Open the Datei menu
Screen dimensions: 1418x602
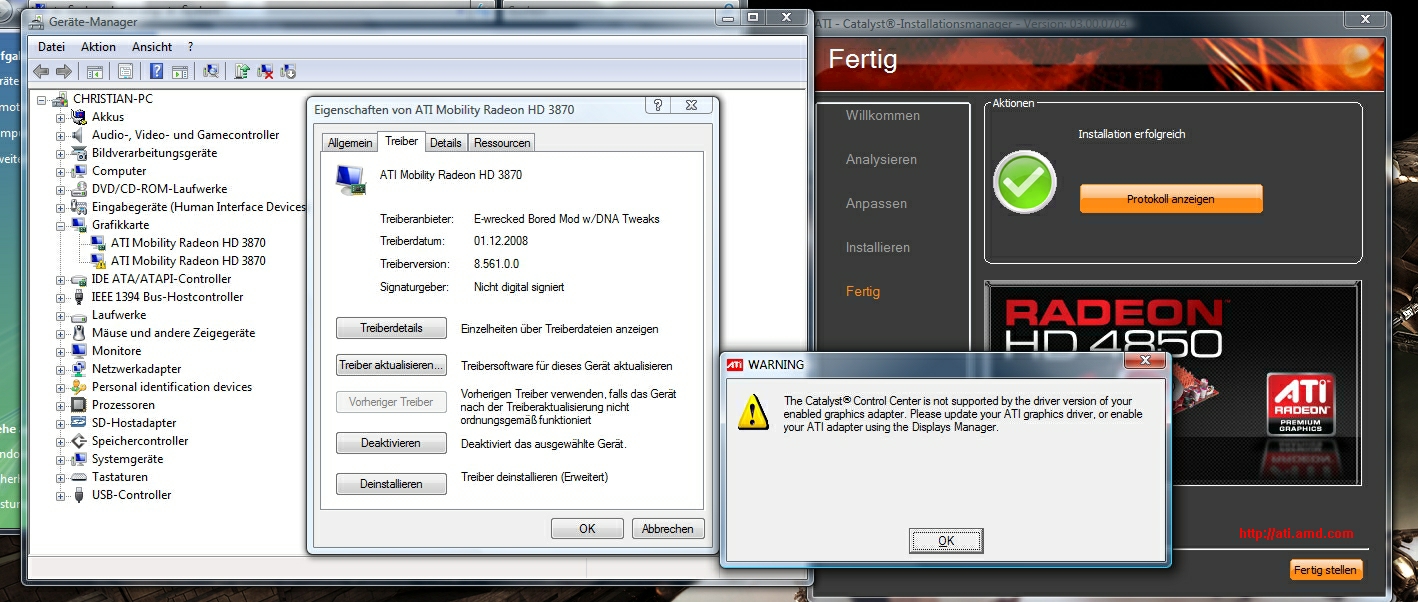coord(51,47)
